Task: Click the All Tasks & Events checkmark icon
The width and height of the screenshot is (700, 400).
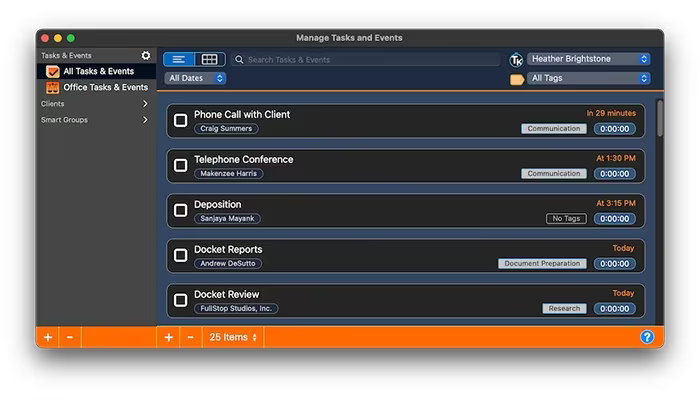Action: click(x=52, y=71)
